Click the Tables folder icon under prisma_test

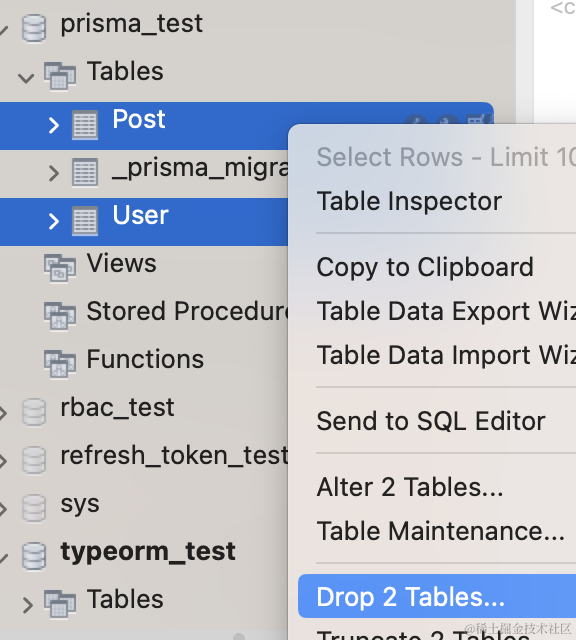(60, 76)
